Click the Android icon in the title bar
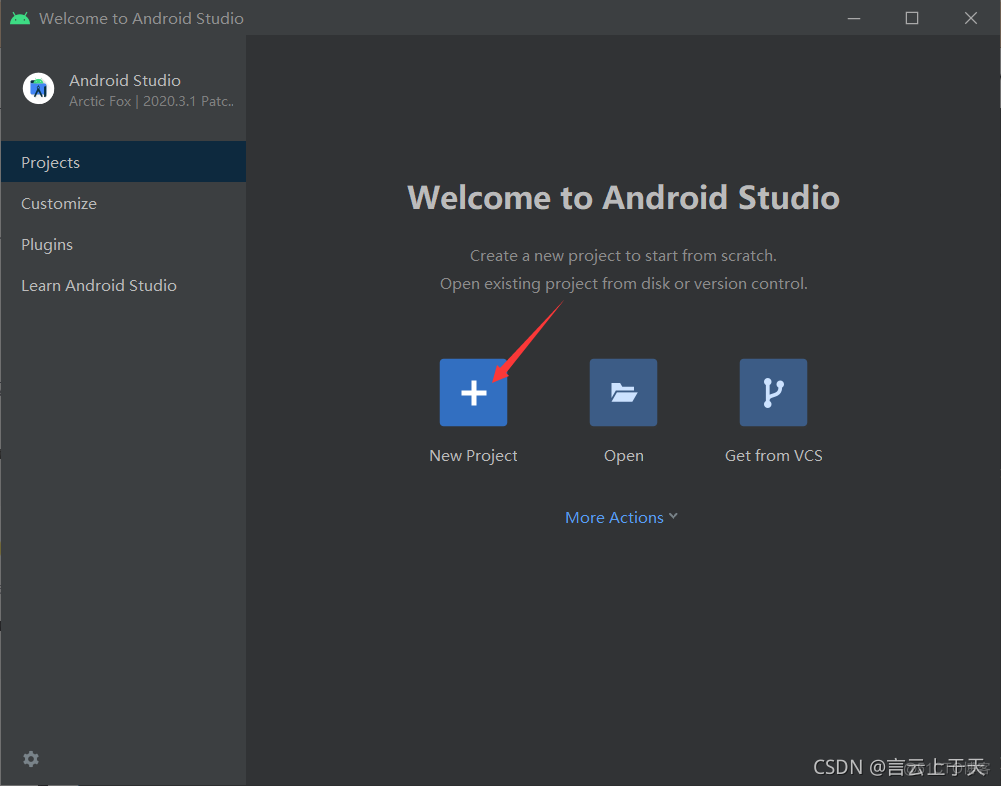1001x786 pixels. [x=20, y=18]
